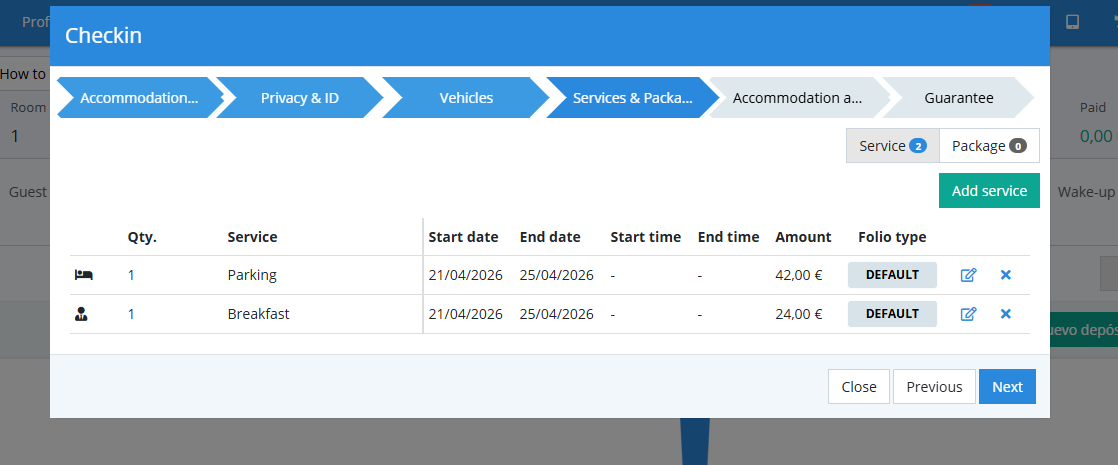The image size is (1118, 465).
Task: Click DEFAULT folio type for Breakfast
Action: tap(892, 314)
